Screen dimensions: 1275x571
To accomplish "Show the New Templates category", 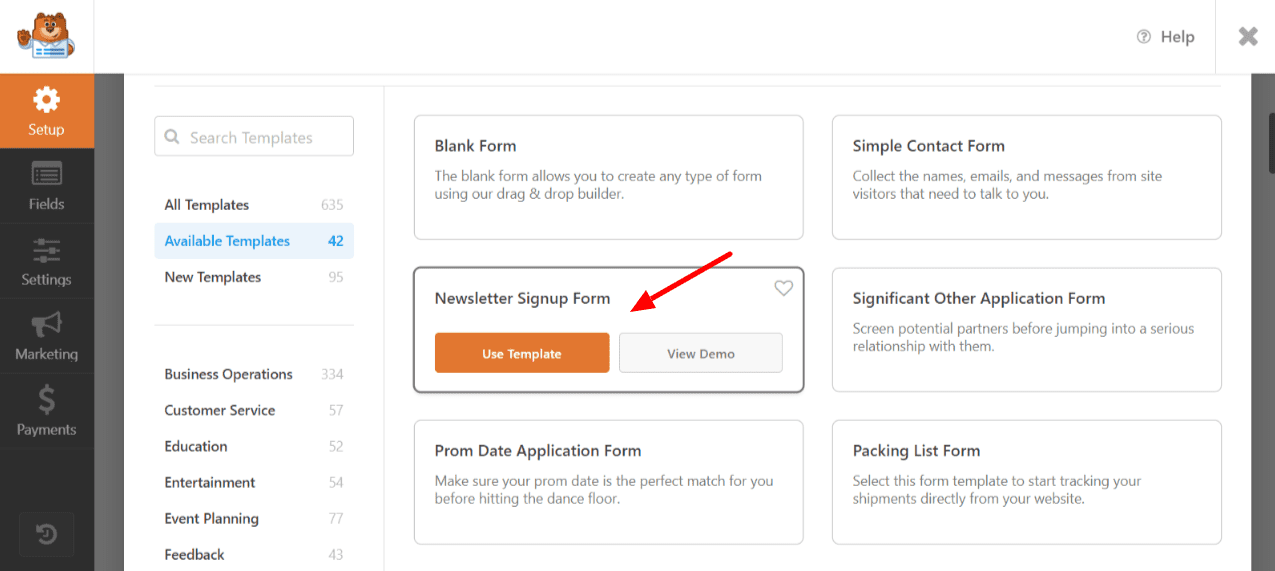I will [x=213, y=277].
